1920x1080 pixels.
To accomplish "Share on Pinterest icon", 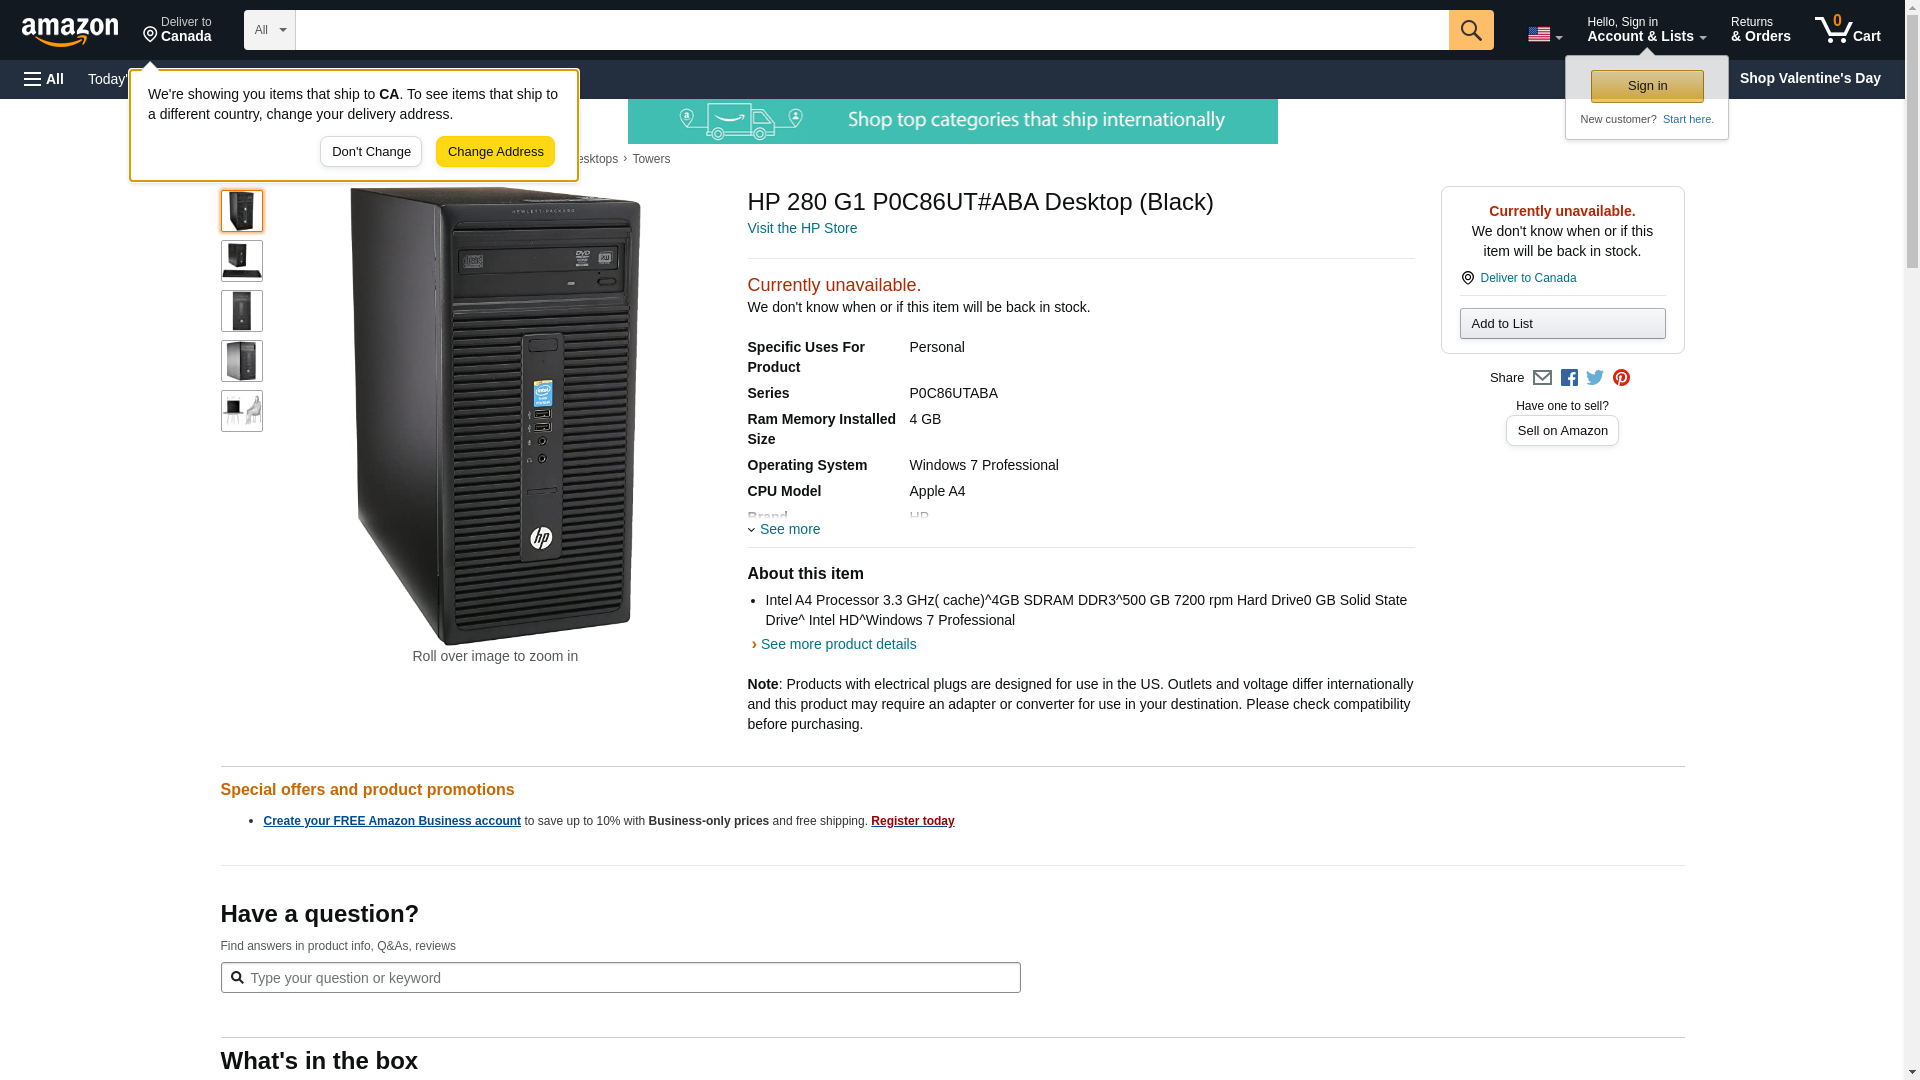I will pos(1621,378).
